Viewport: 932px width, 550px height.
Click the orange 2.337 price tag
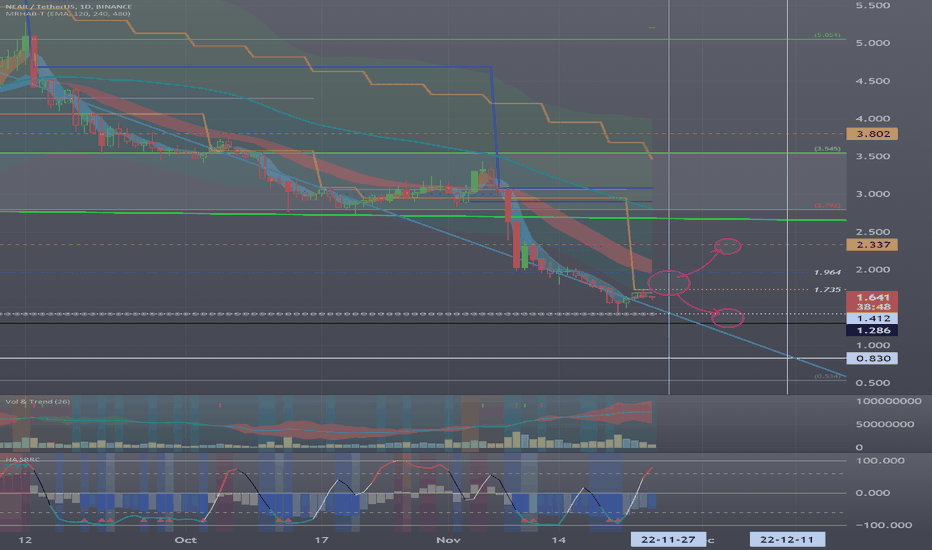pyautogui.click(x=872, y=244)
